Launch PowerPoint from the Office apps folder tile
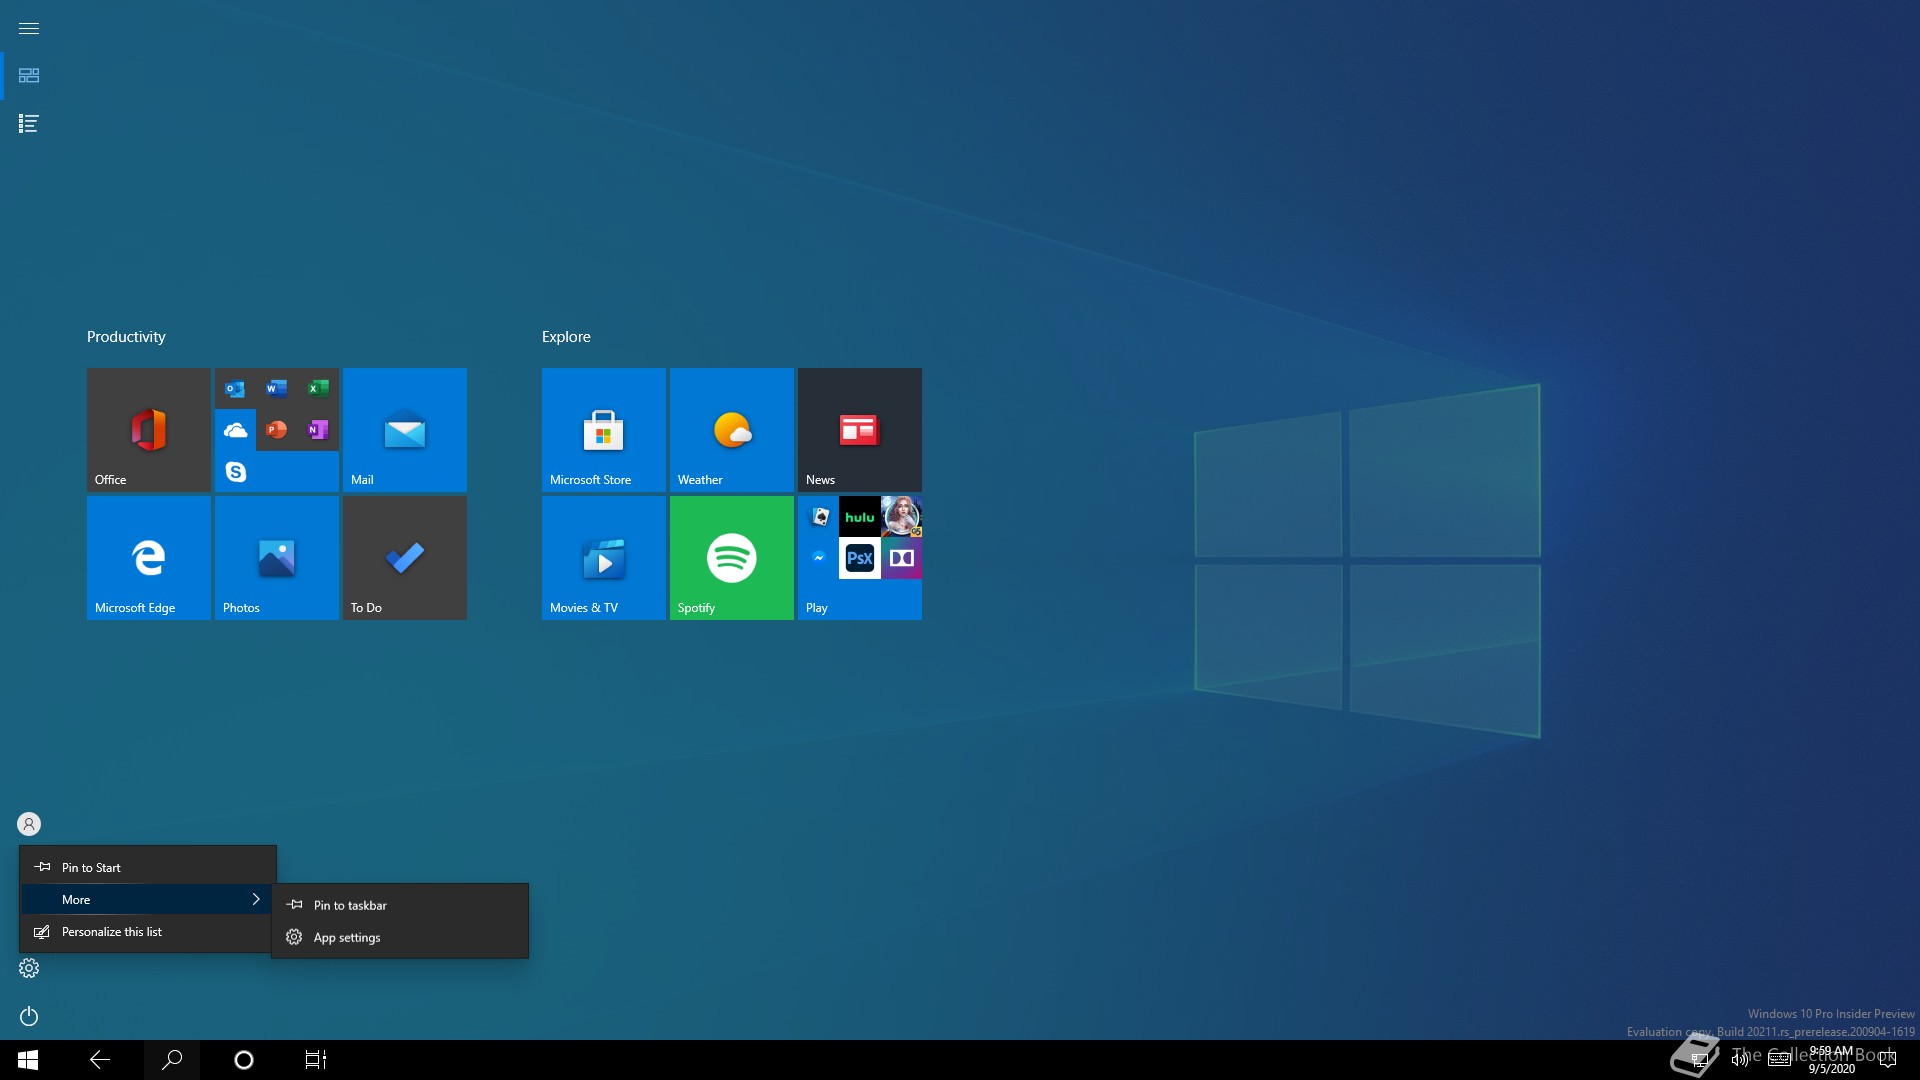The image size is (1920, 1080). (x=277, y=430)
